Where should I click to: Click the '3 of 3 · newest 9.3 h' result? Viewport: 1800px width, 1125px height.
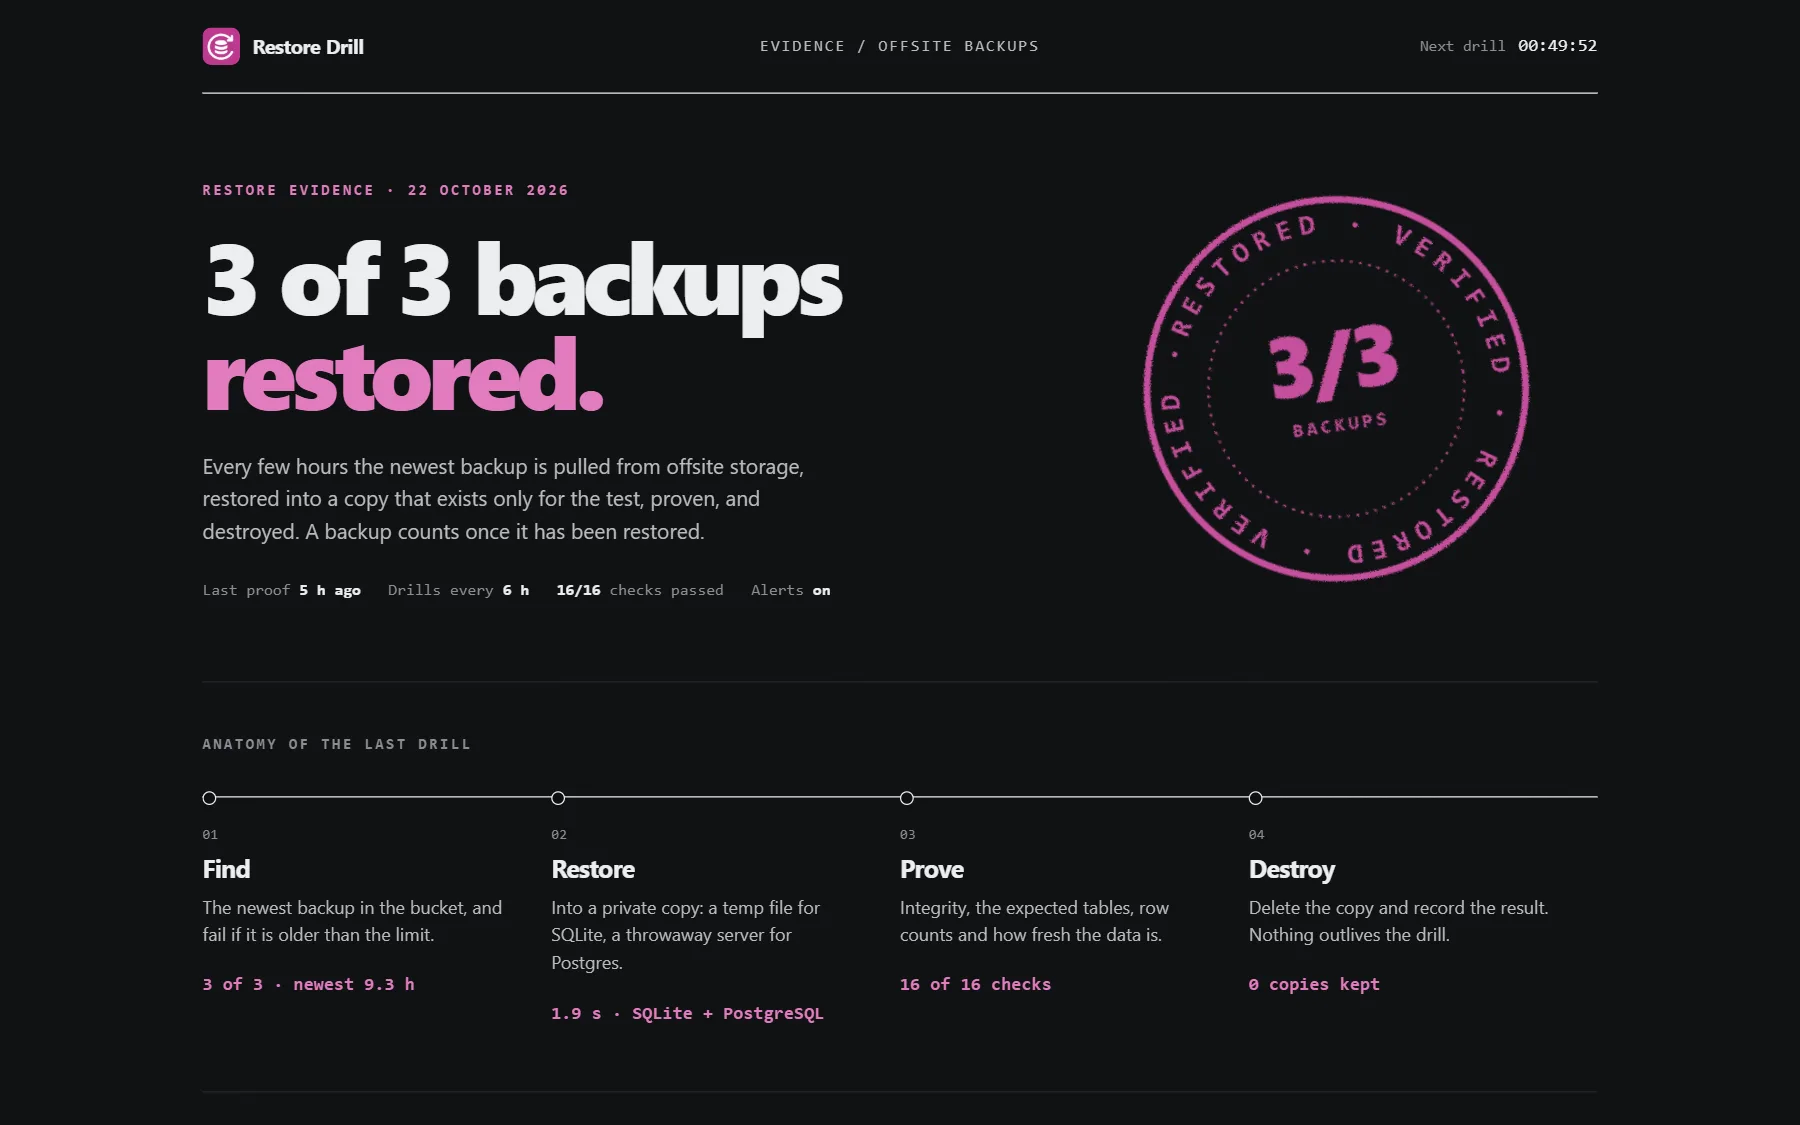click(x=308, y=984)
